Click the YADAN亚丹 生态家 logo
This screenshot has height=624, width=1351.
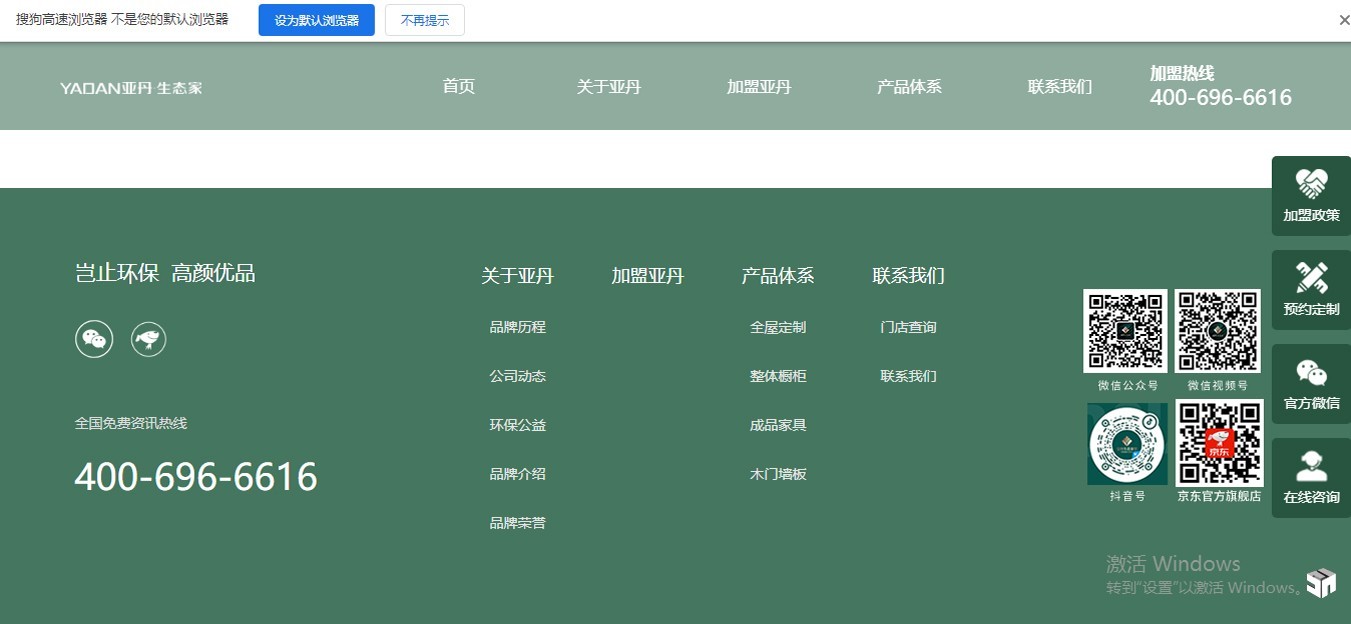point(131,88)
